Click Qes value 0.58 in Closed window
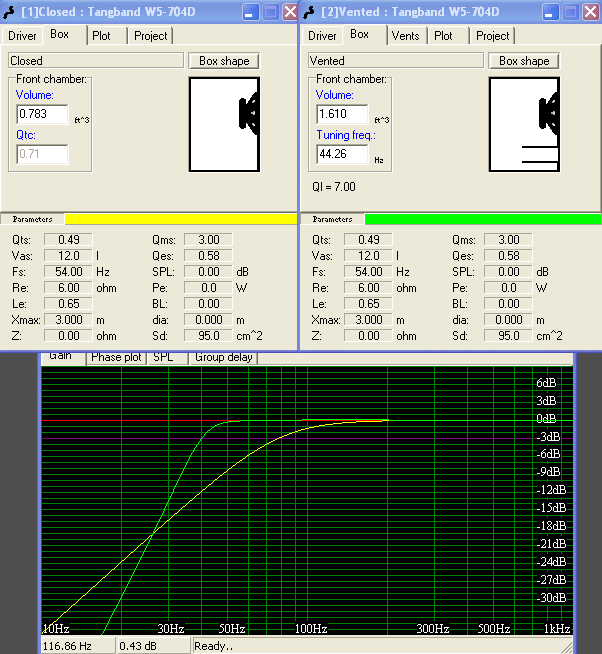The height and width of the screenshot is (654, 602). [x=208, y=256]
